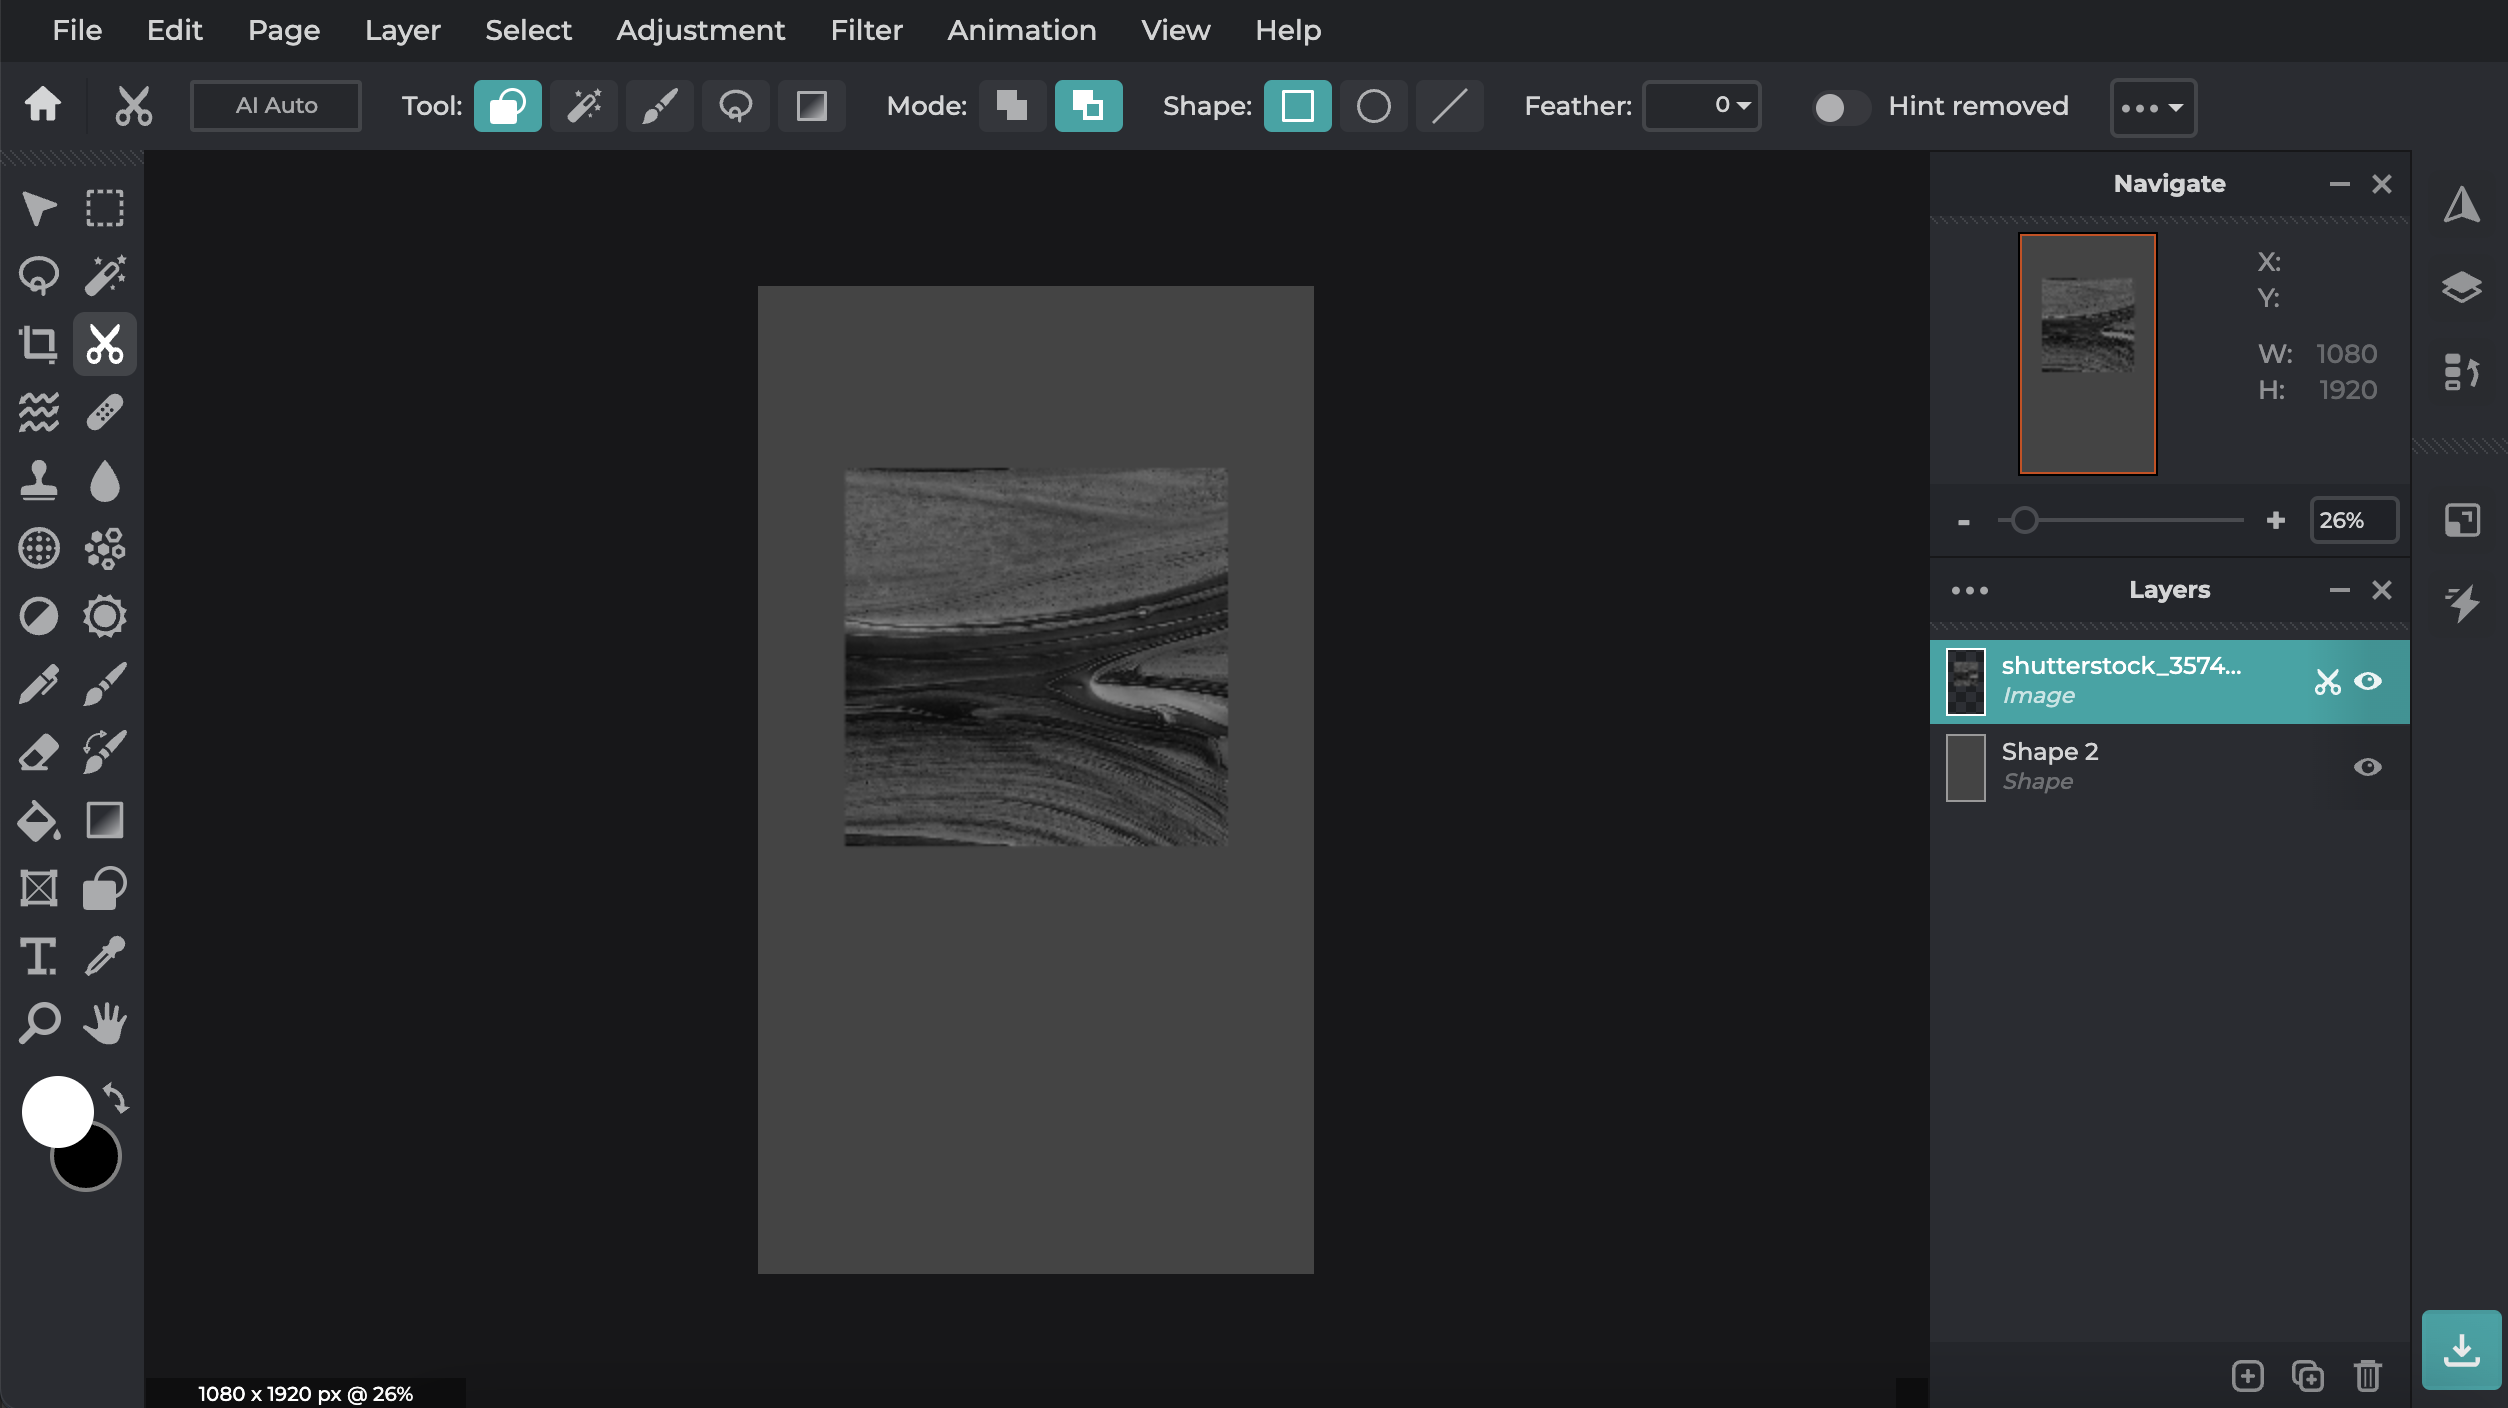Open the Feather value dropdown
This screenshot has width=2508, height=1408.
1703,106
